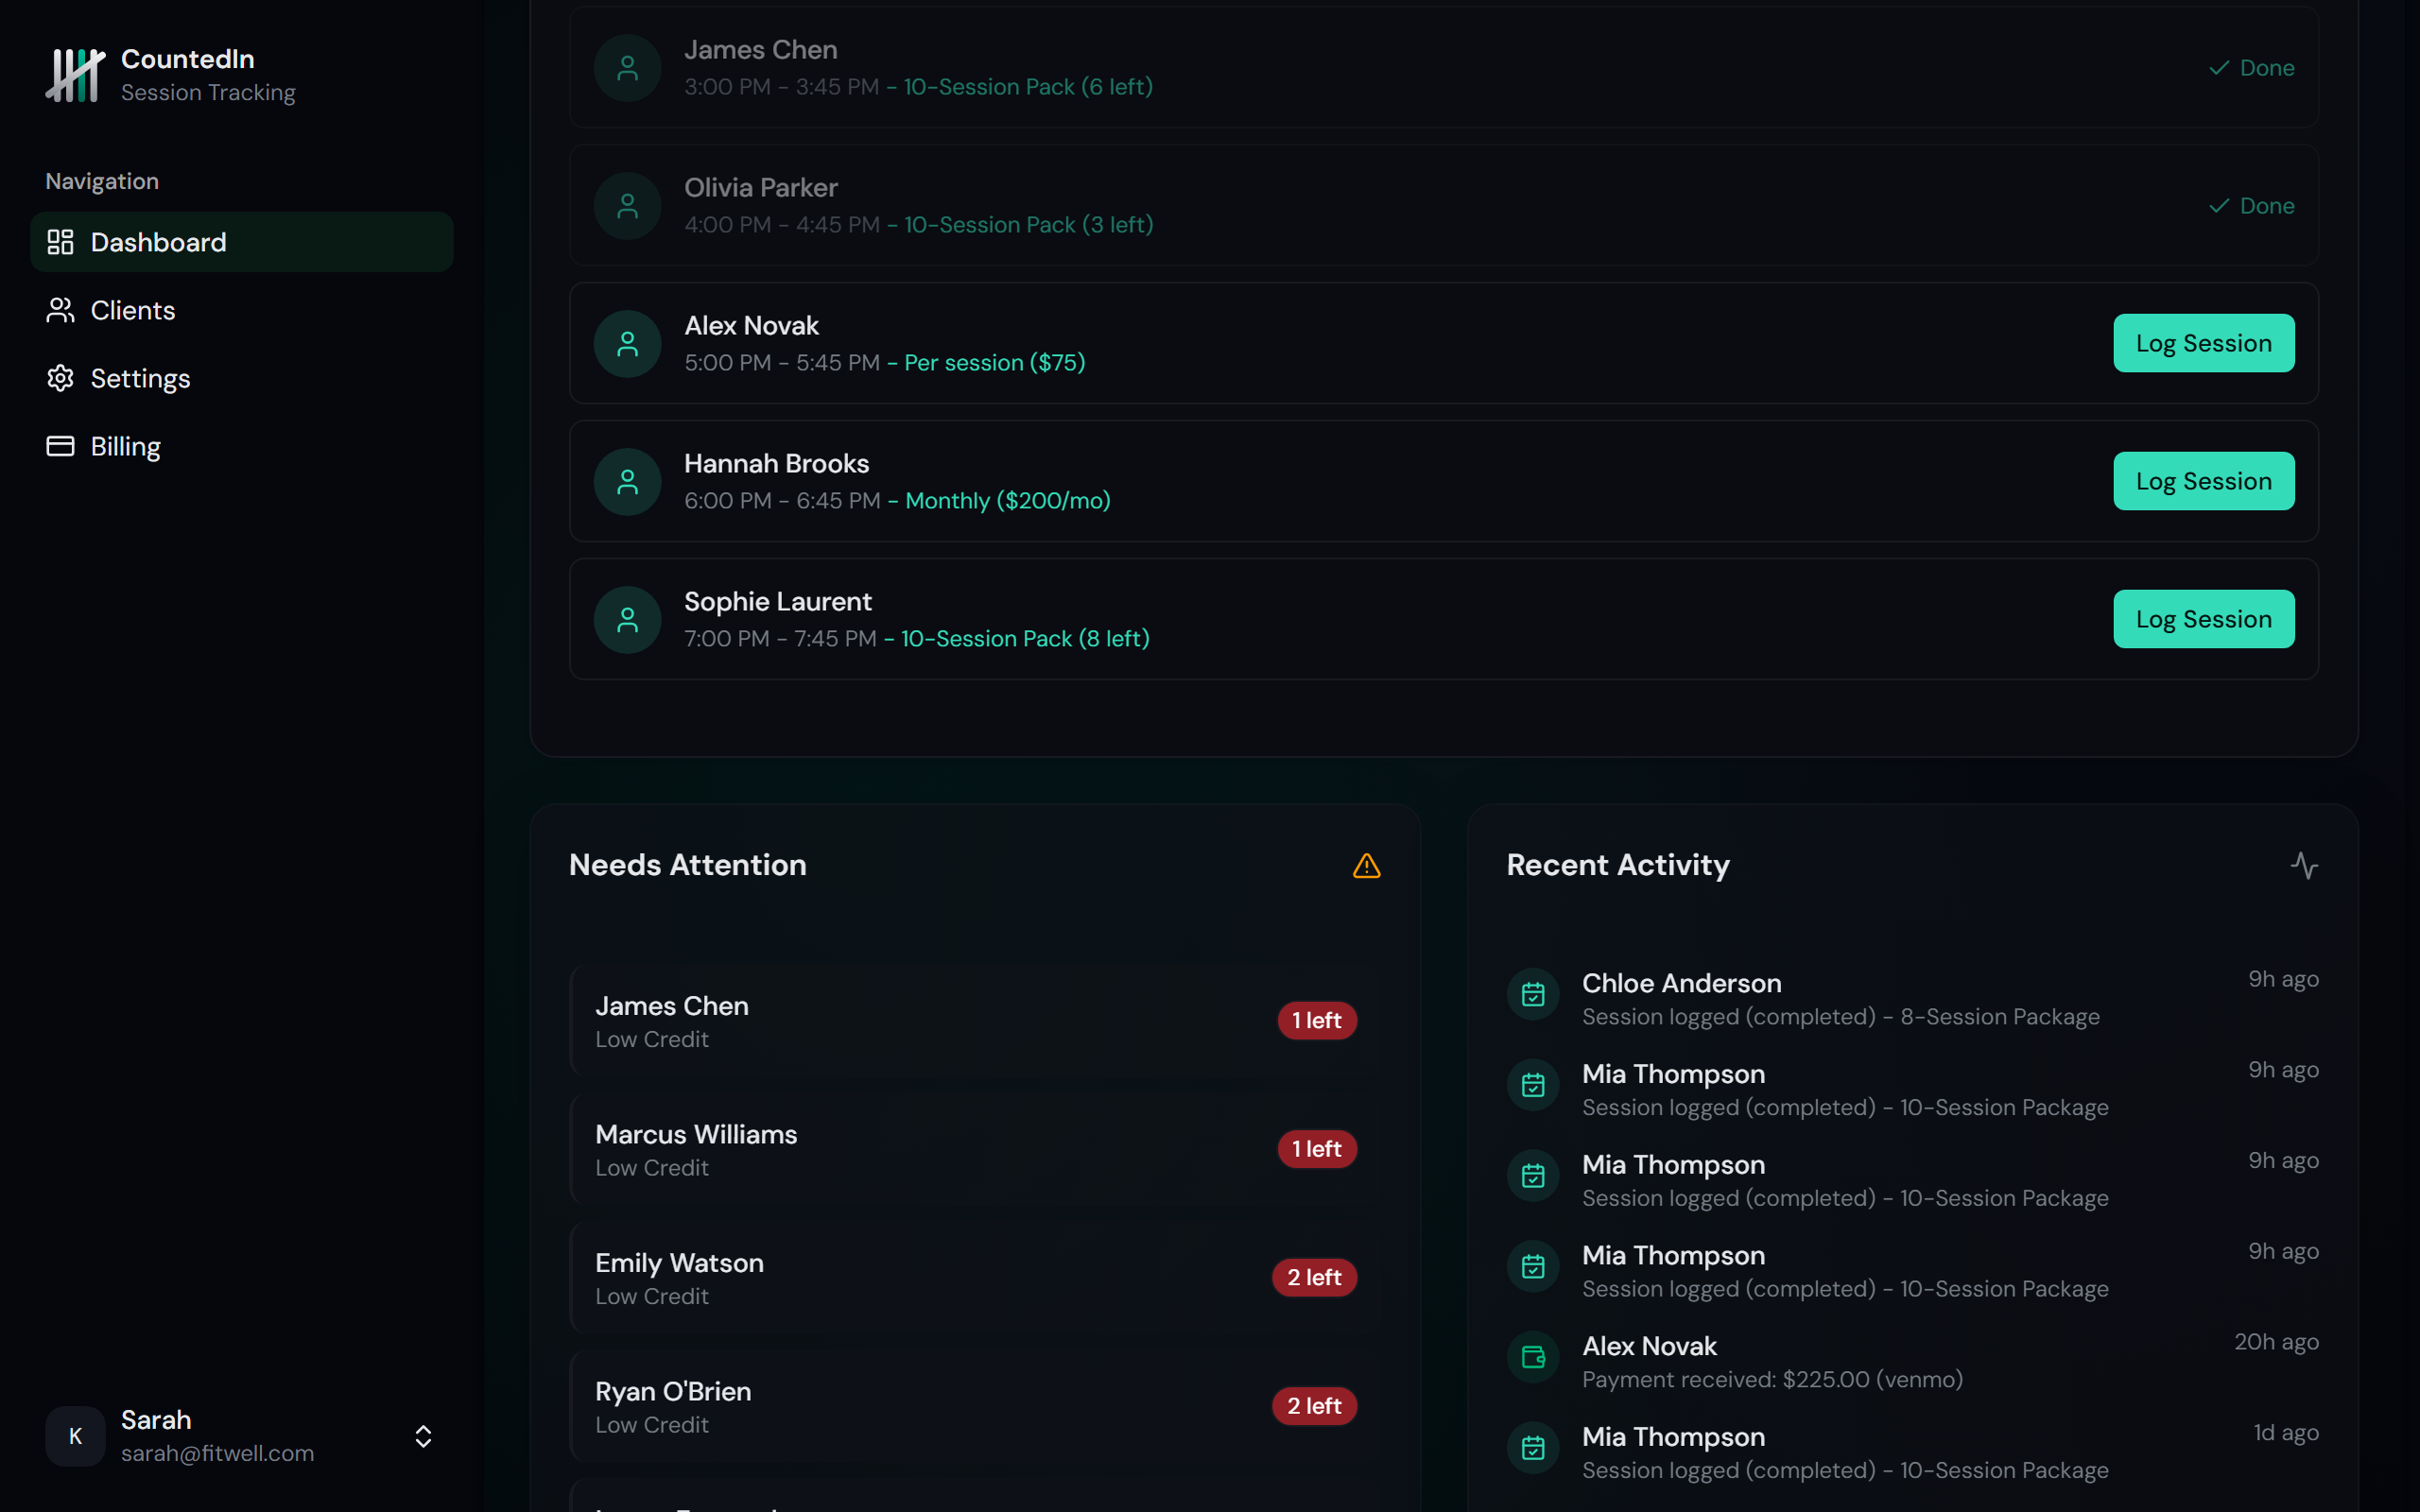Select Chloe Anderson in Recent Activity
Viewport: 2420px width, 1512px height.
tap(1913, 998)
